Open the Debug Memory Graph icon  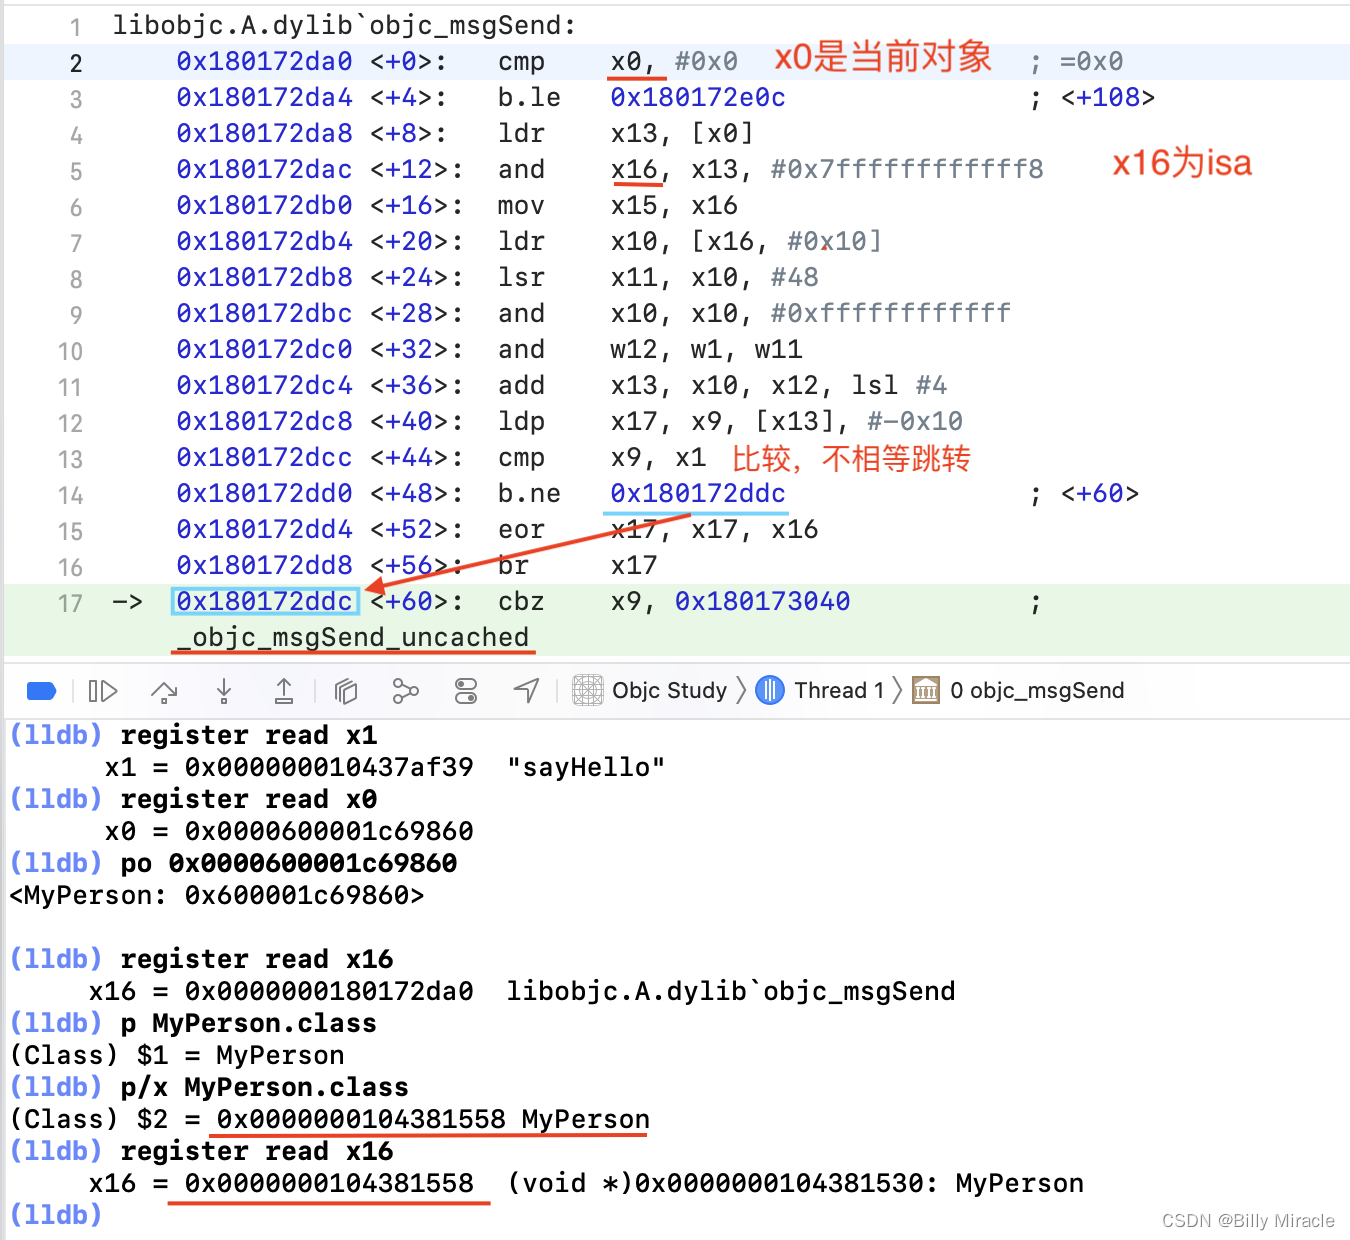(405, 691)
